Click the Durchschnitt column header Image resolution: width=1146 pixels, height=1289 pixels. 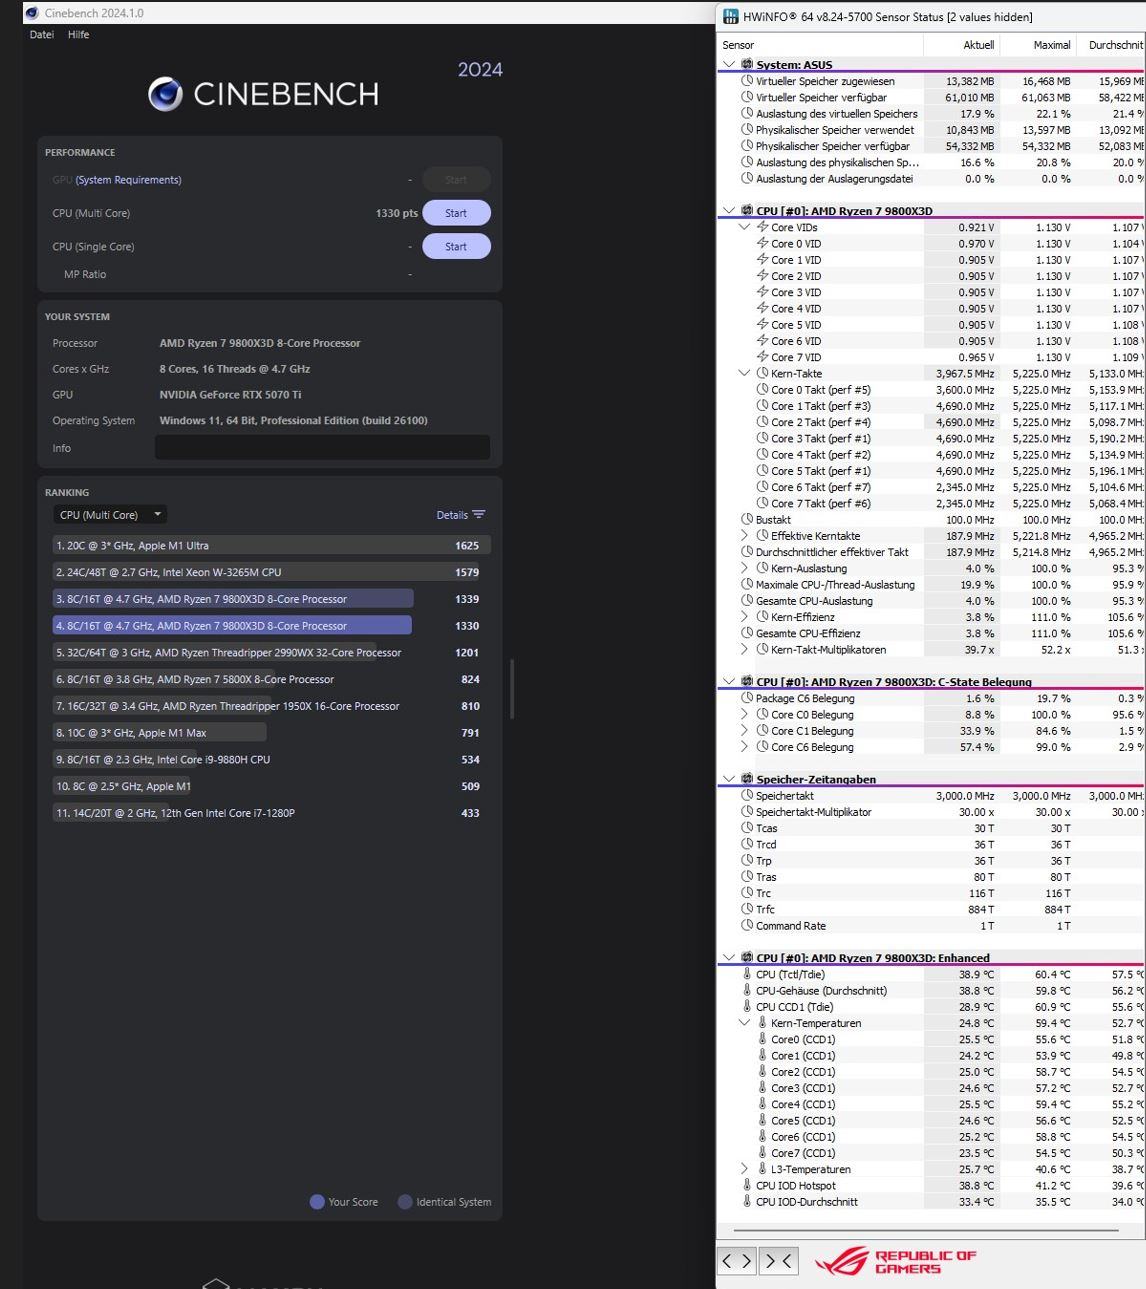coord(1111,45)
